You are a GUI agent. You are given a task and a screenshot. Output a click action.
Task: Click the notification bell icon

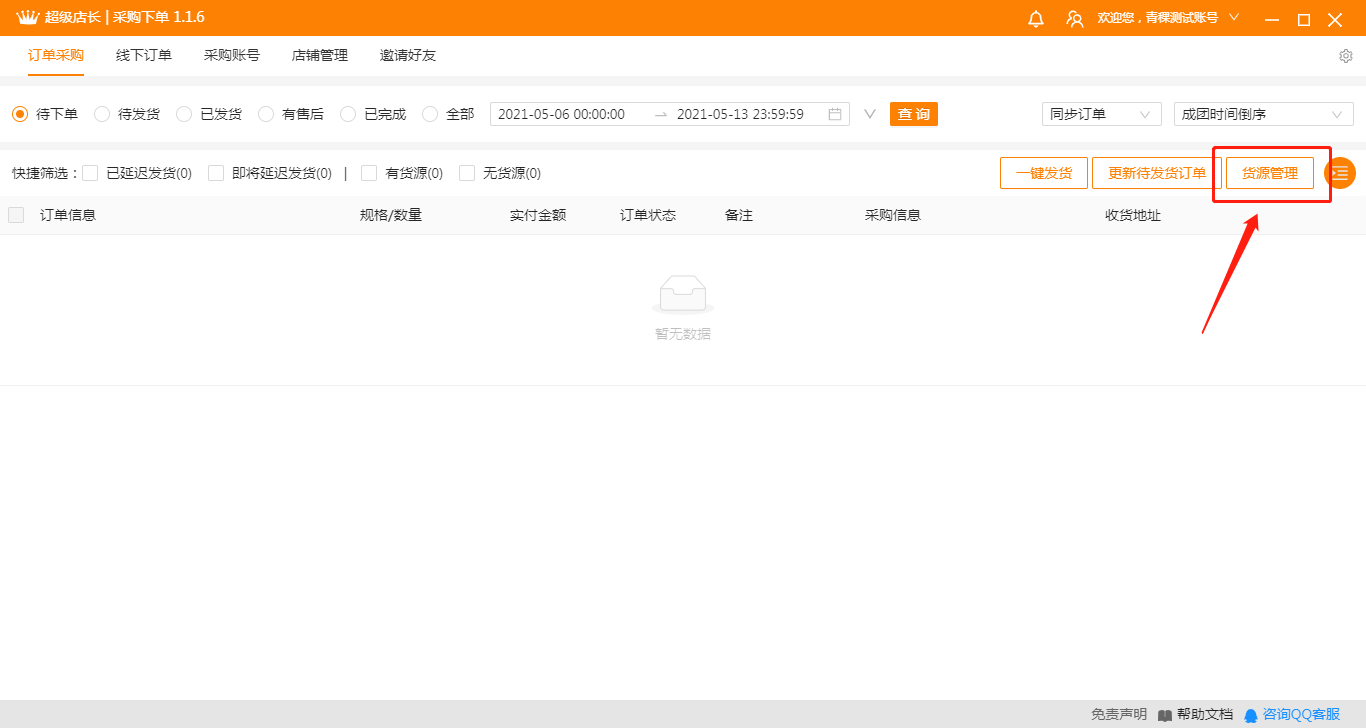tap(1036, 19)
